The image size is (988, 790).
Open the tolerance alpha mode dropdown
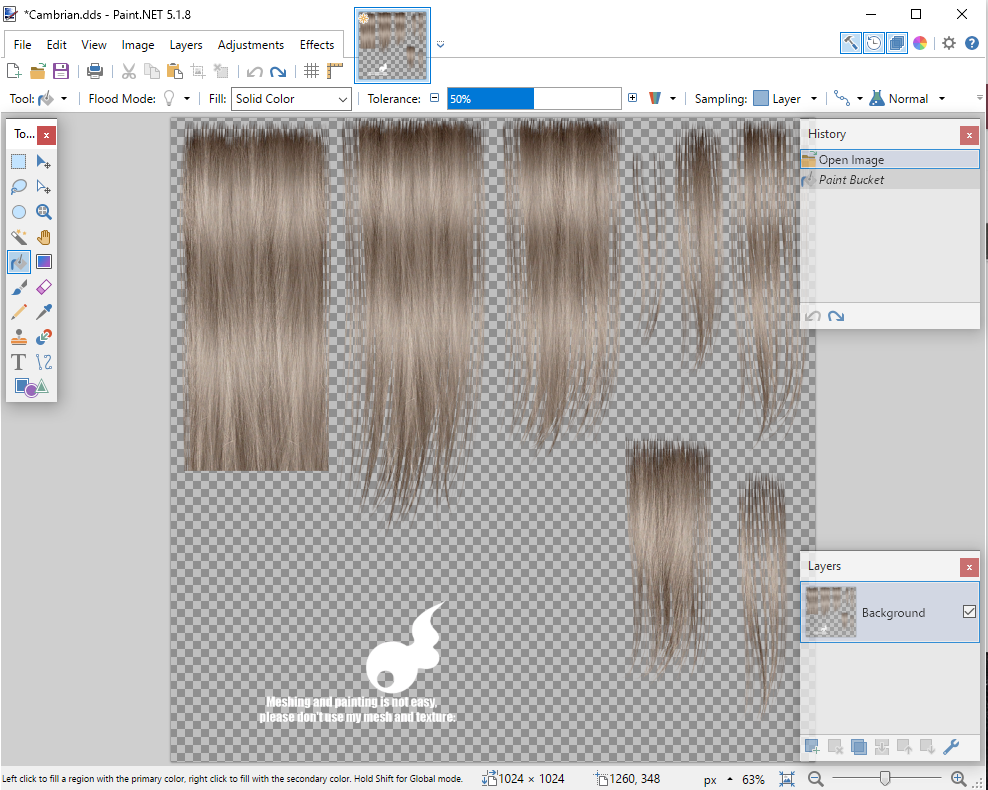click(662, 99)
